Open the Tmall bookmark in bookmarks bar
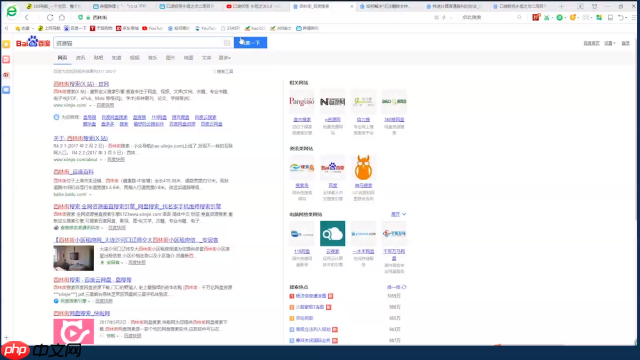This screenshot has width=640, height=360. point(101,28)
